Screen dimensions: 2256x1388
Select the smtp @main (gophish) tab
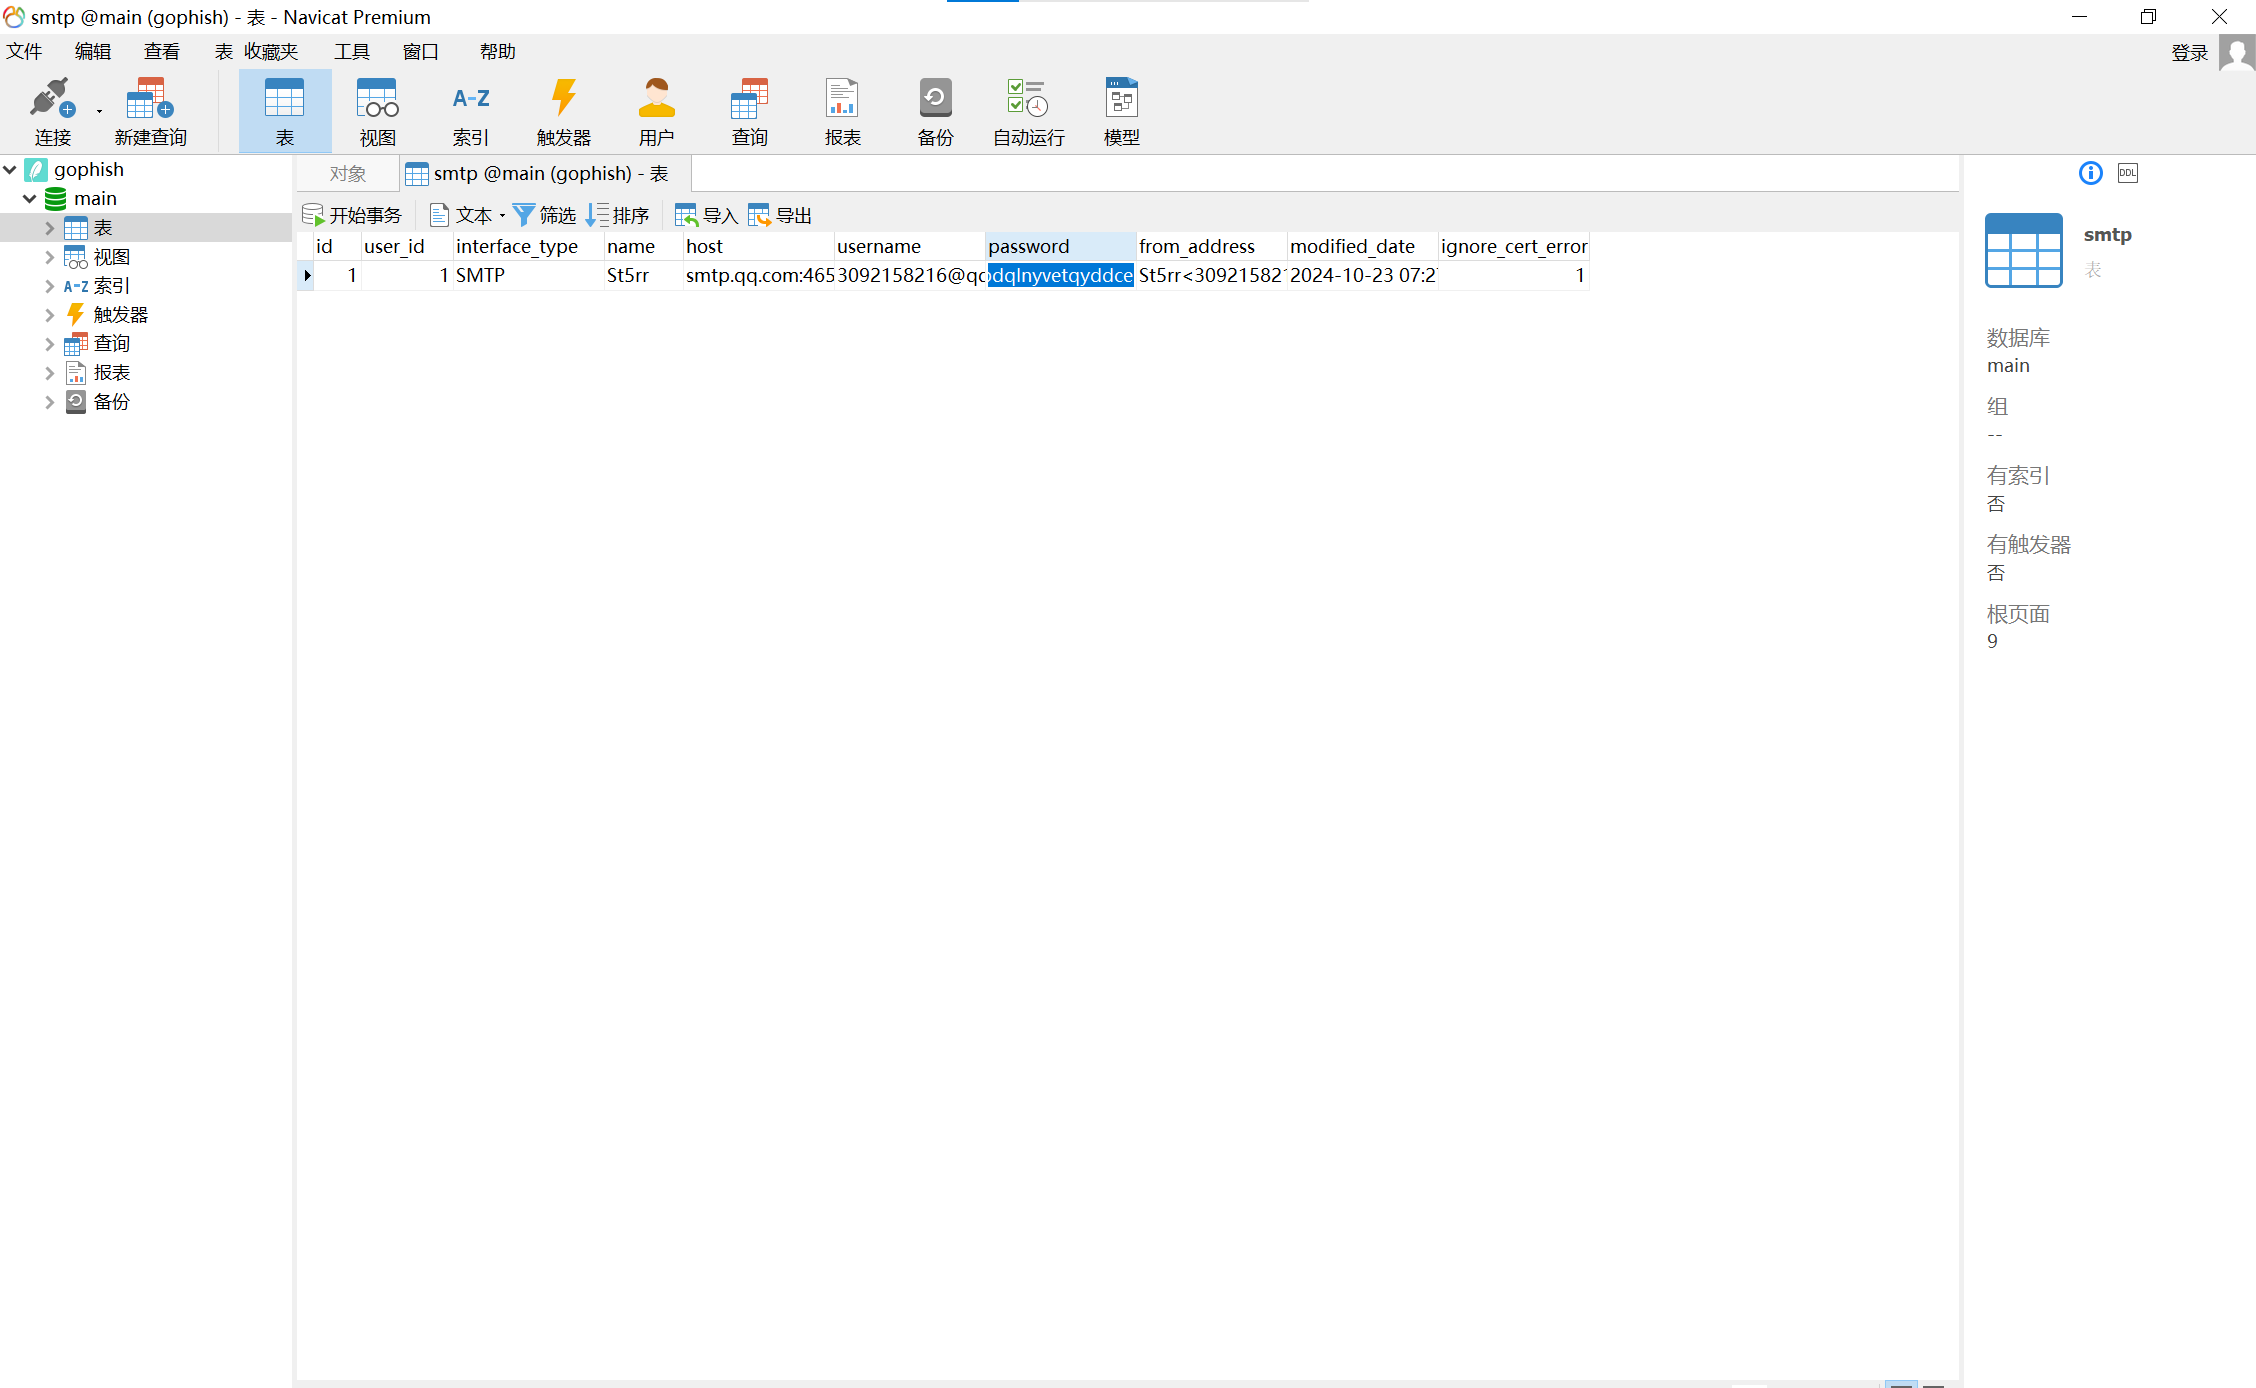pyautogui.click(x=545, y=174)
